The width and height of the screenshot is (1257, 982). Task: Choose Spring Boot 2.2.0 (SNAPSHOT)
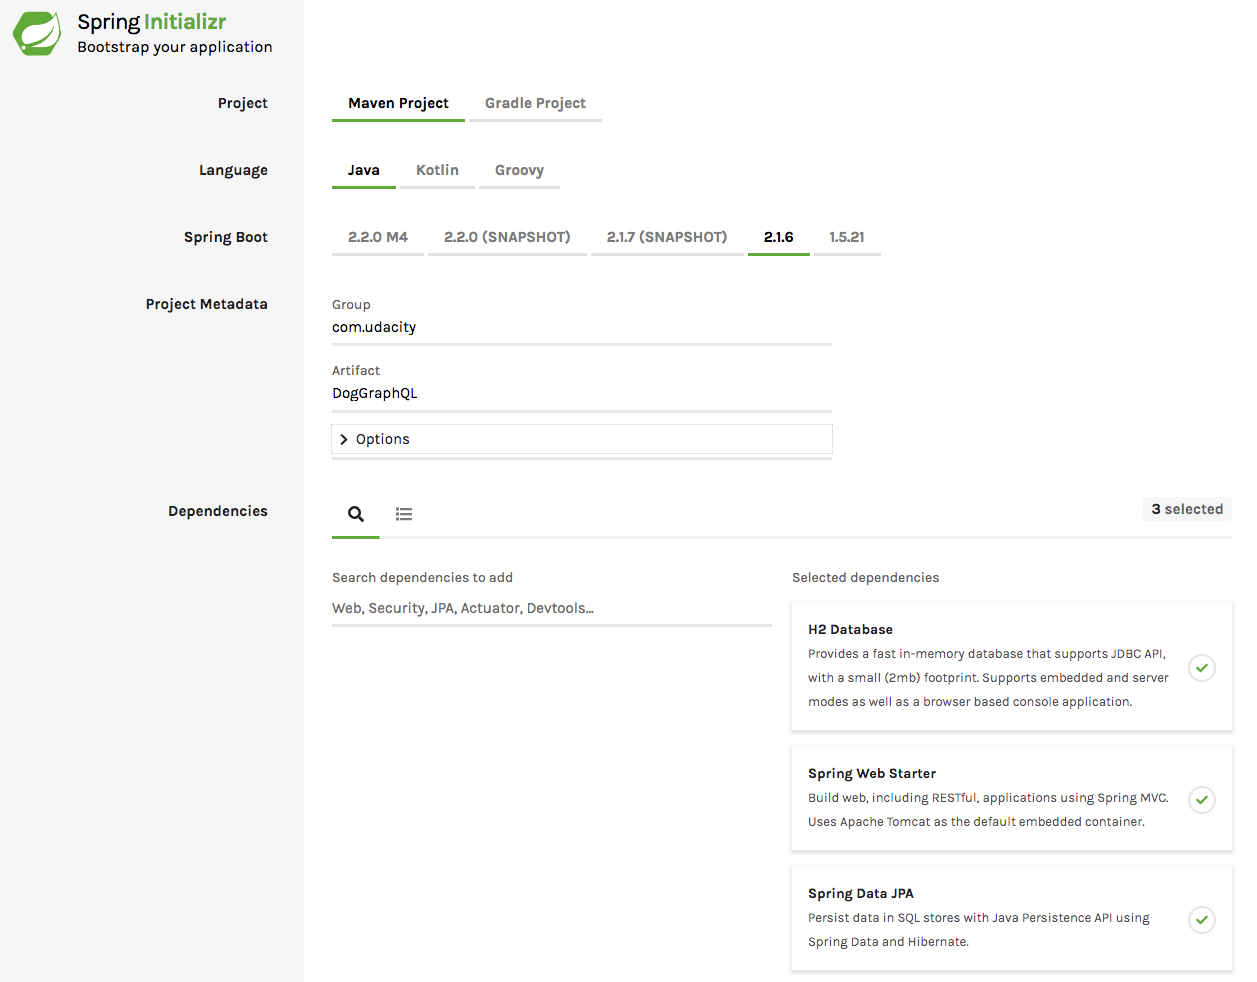coord(507,237)
